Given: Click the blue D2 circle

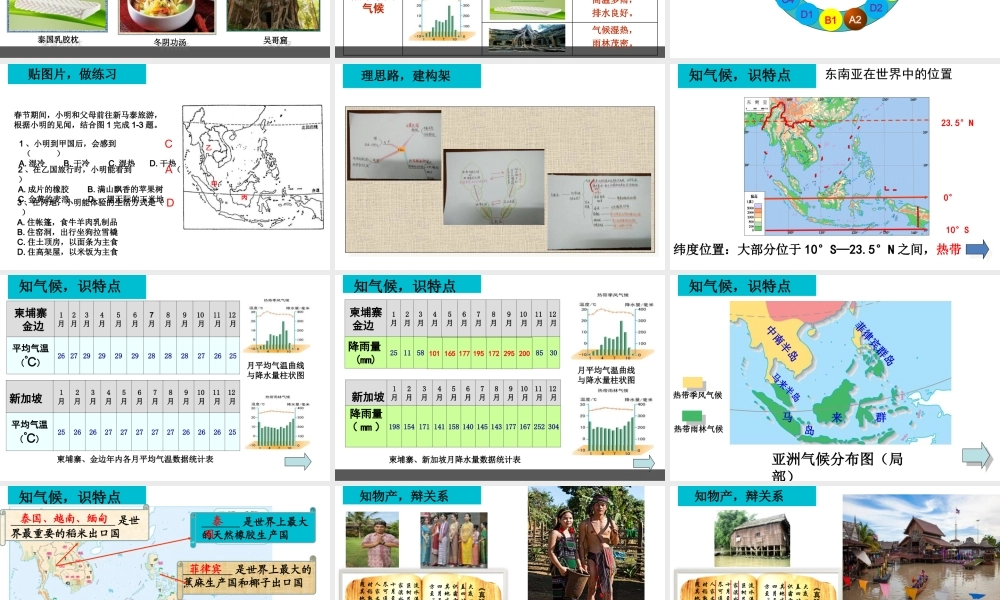Looking at the screenshot, I should tap(876, 8).
